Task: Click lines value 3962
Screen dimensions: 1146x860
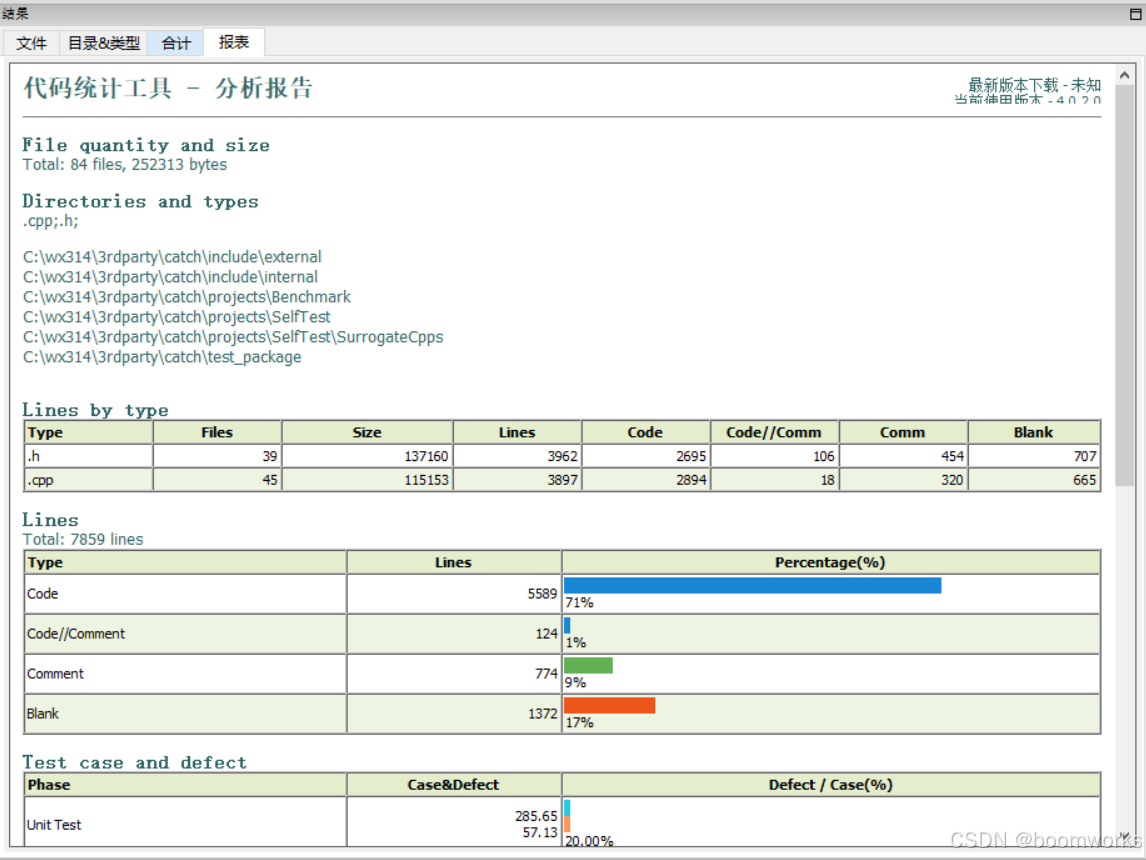Action: [562, 456]
